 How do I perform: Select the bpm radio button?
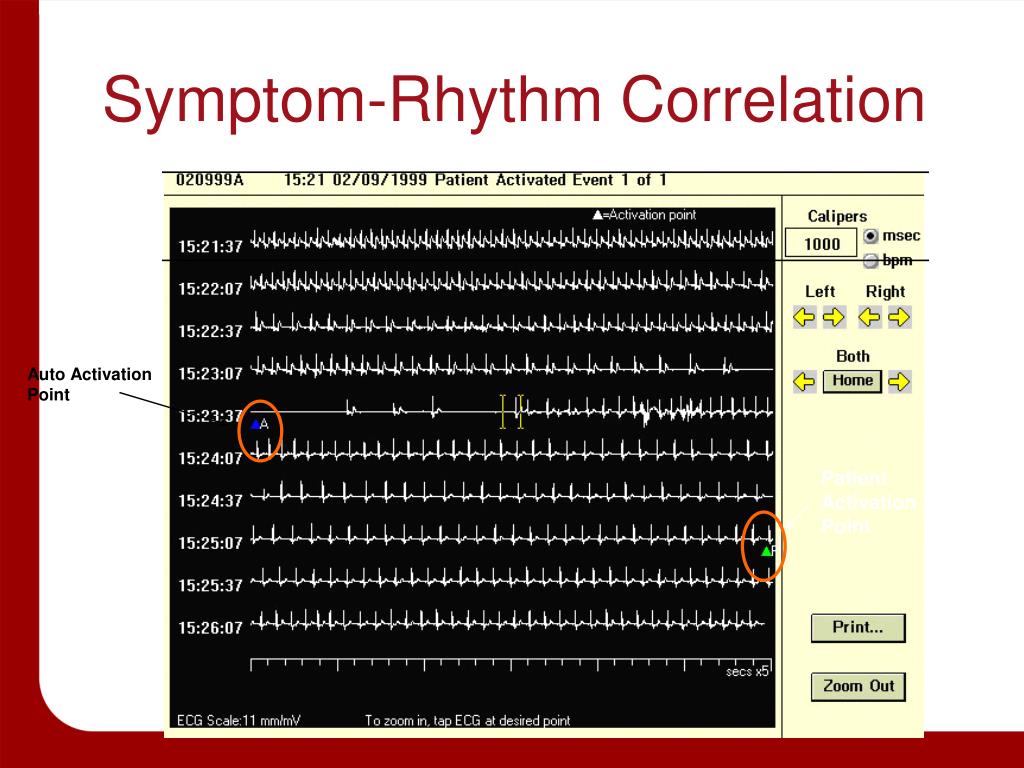pyautogui.click(x=871, y=261)
